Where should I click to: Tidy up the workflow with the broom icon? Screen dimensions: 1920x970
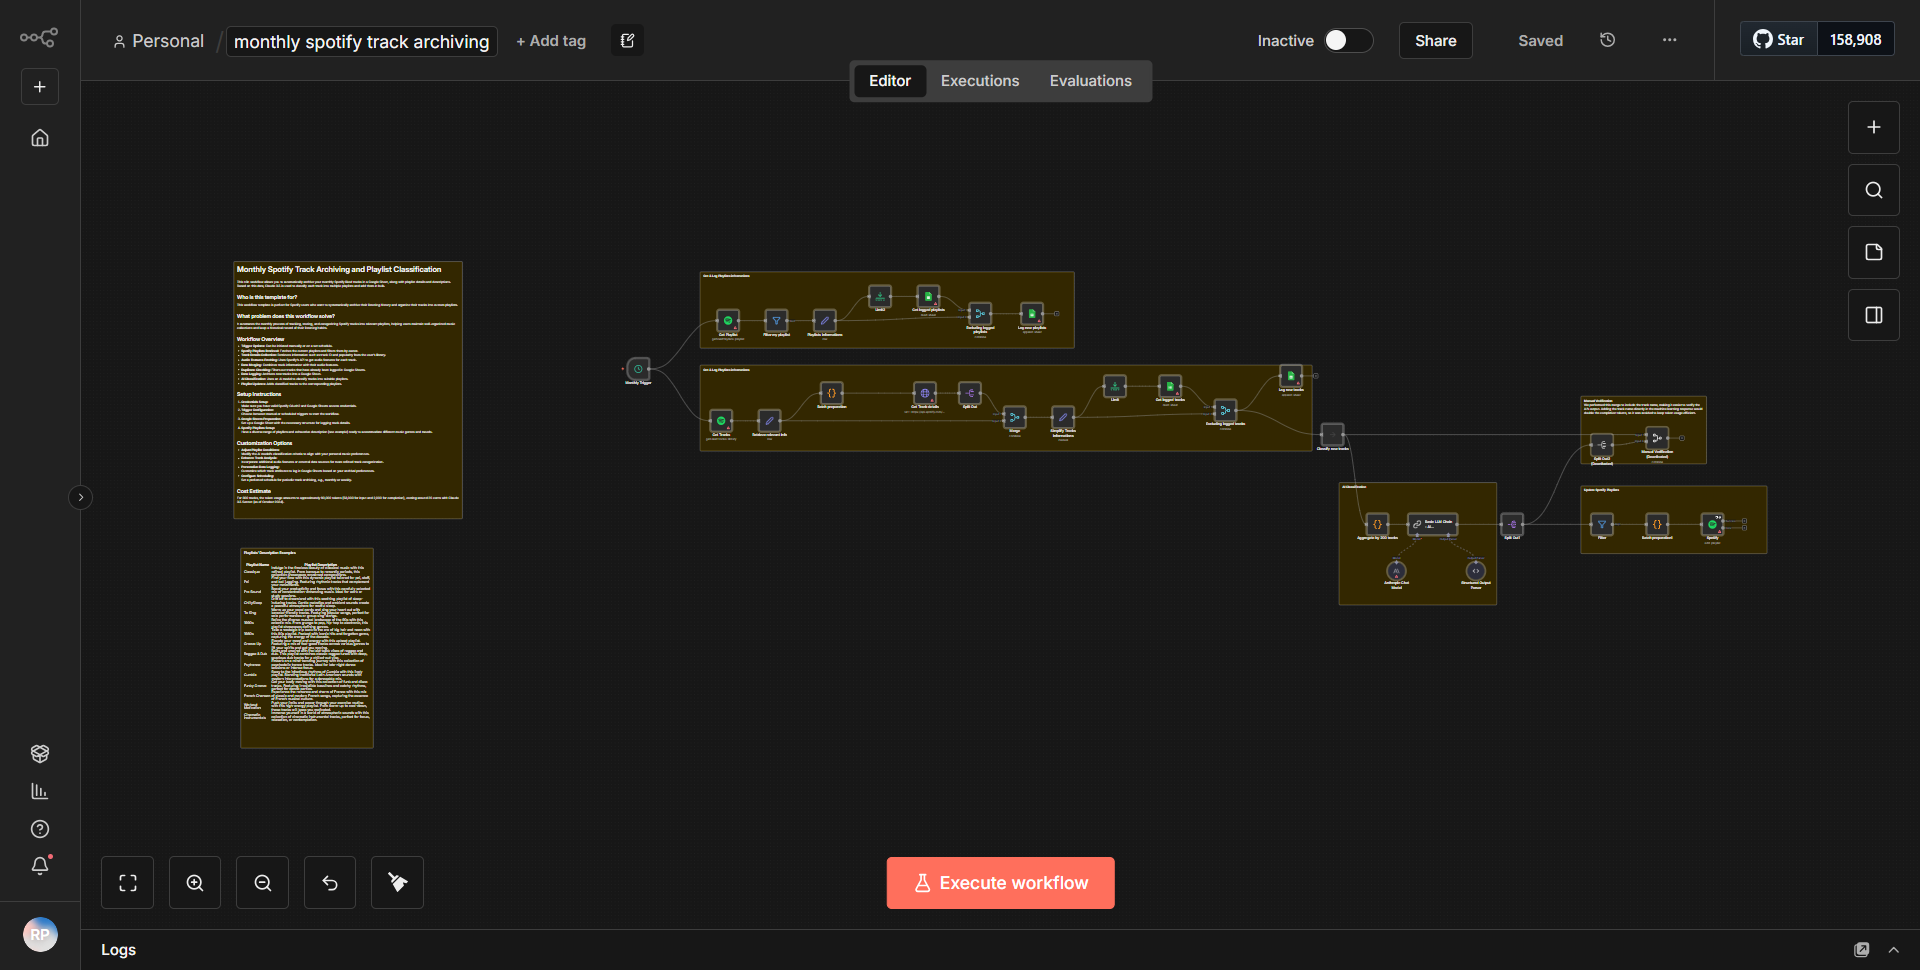[x=396, y=882]
